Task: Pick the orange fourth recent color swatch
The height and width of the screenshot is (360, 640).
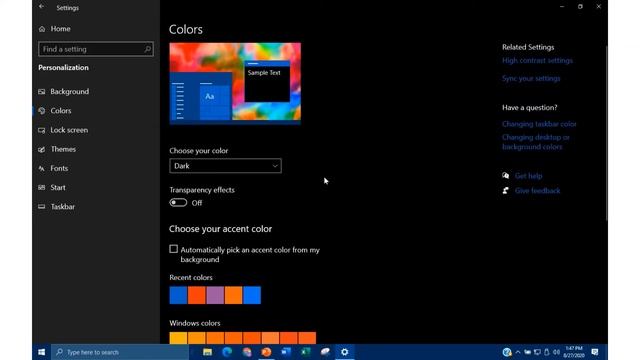Action: click(x=233, y=295)
